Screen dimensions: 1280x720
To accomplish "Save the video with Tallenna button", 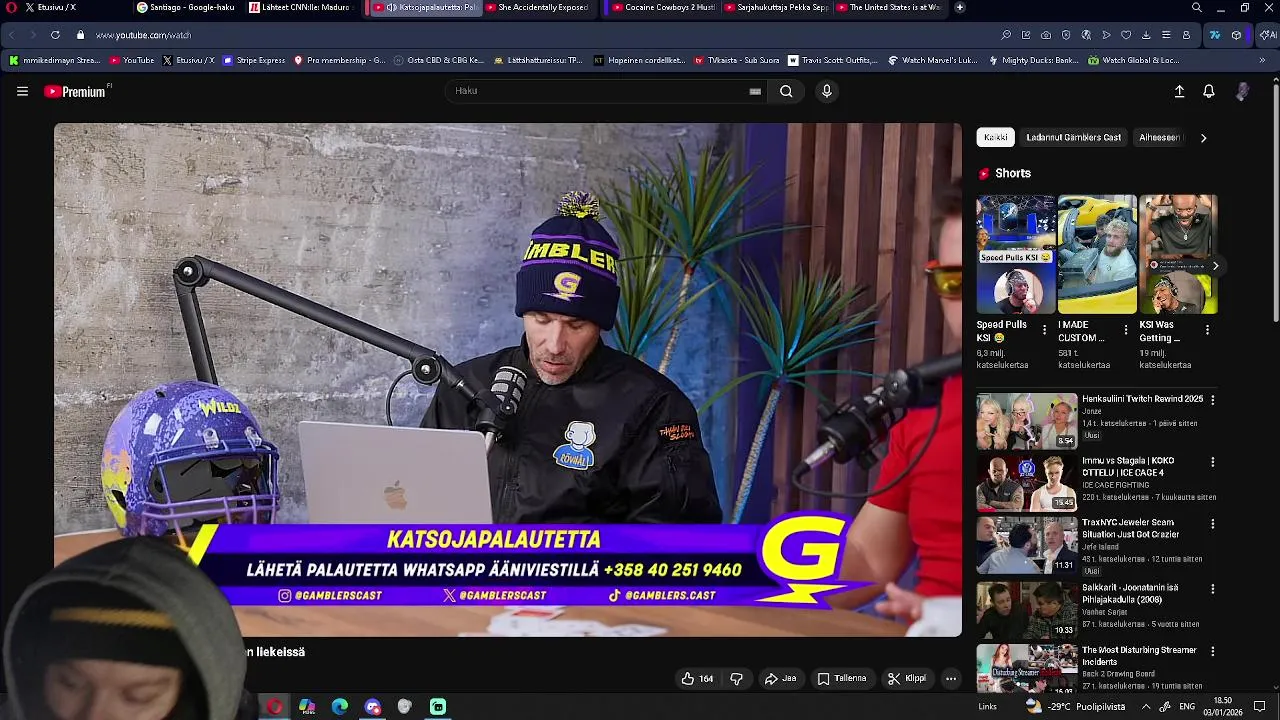I will point(842,678).
